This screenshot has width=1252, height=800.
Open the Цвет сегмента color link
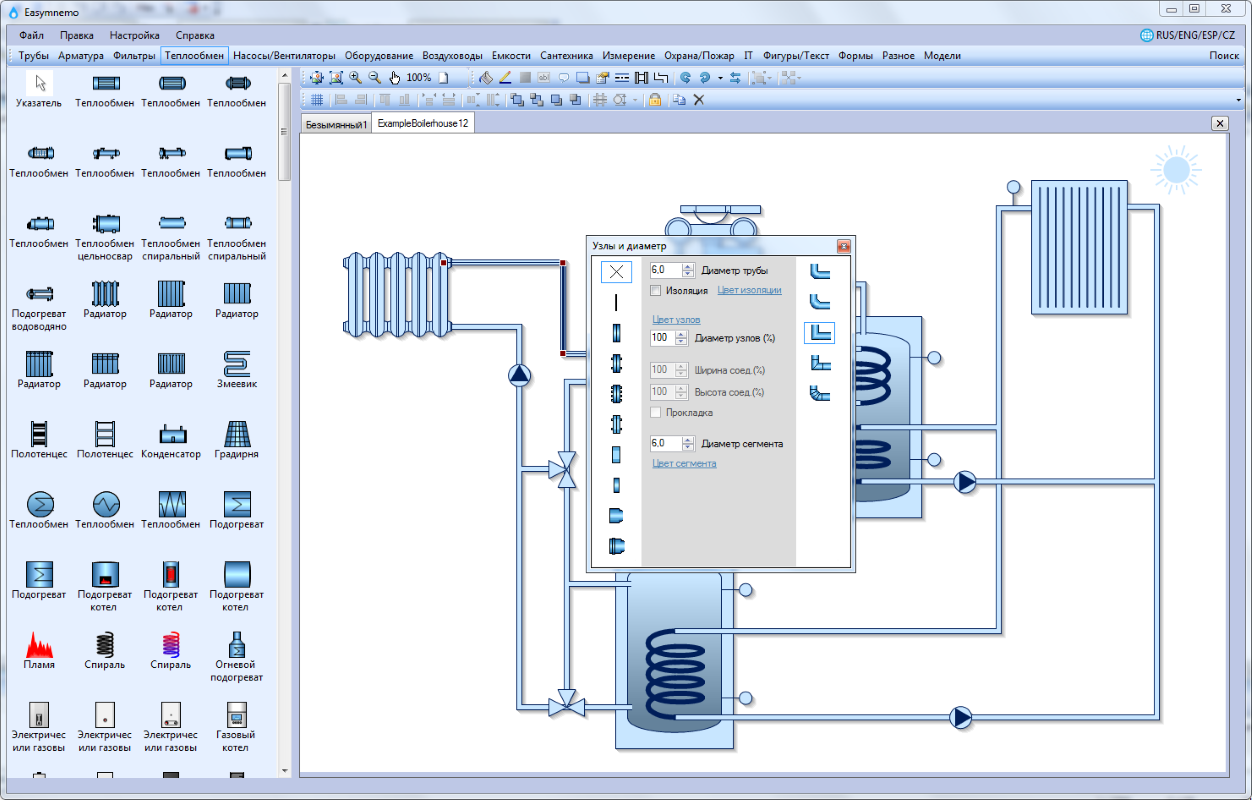pos(684,463)
